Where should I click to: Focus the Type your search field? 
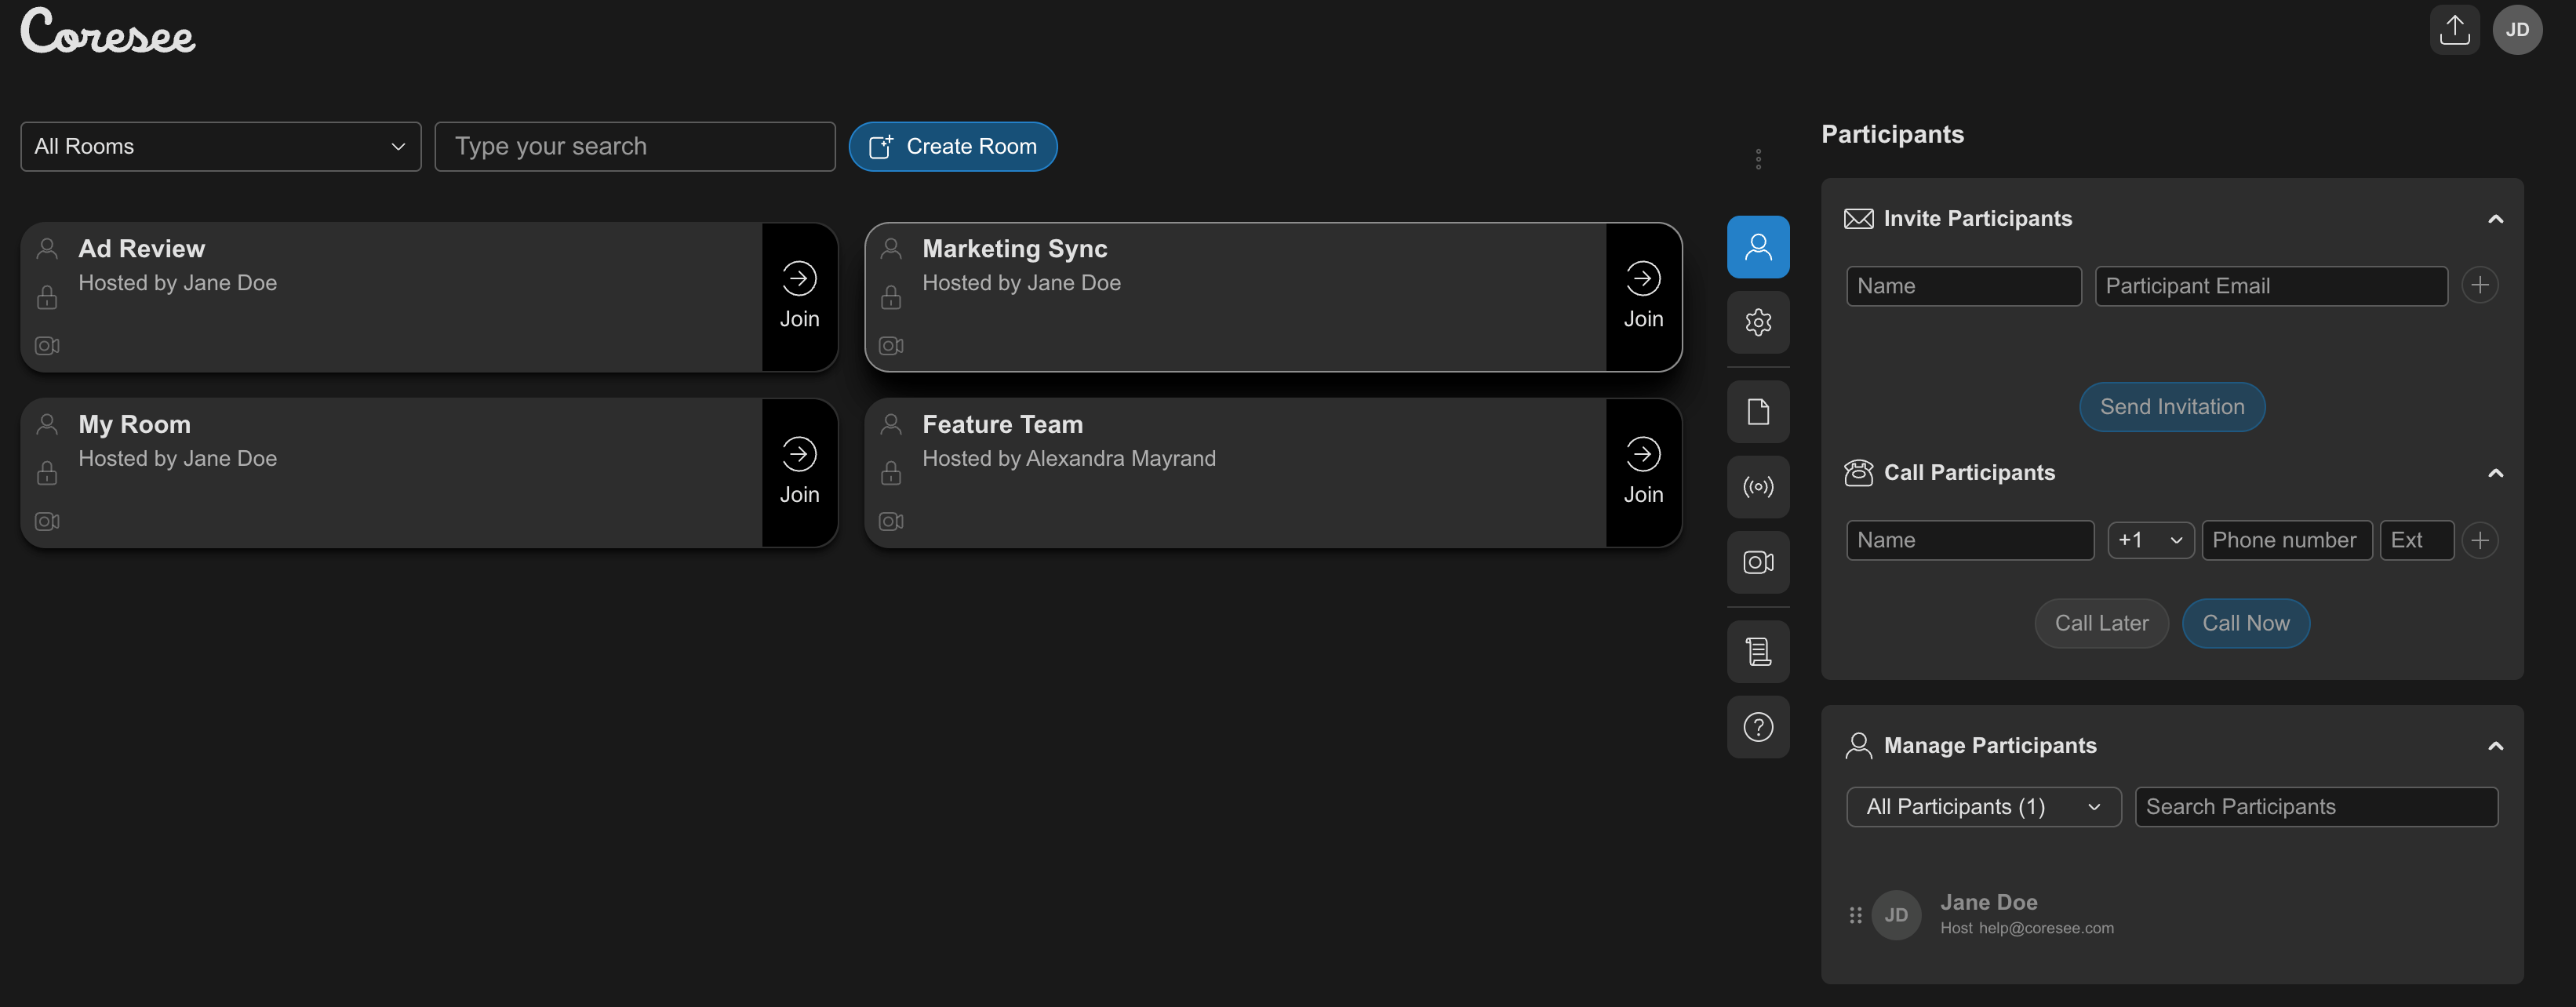(x=635, y=147)
